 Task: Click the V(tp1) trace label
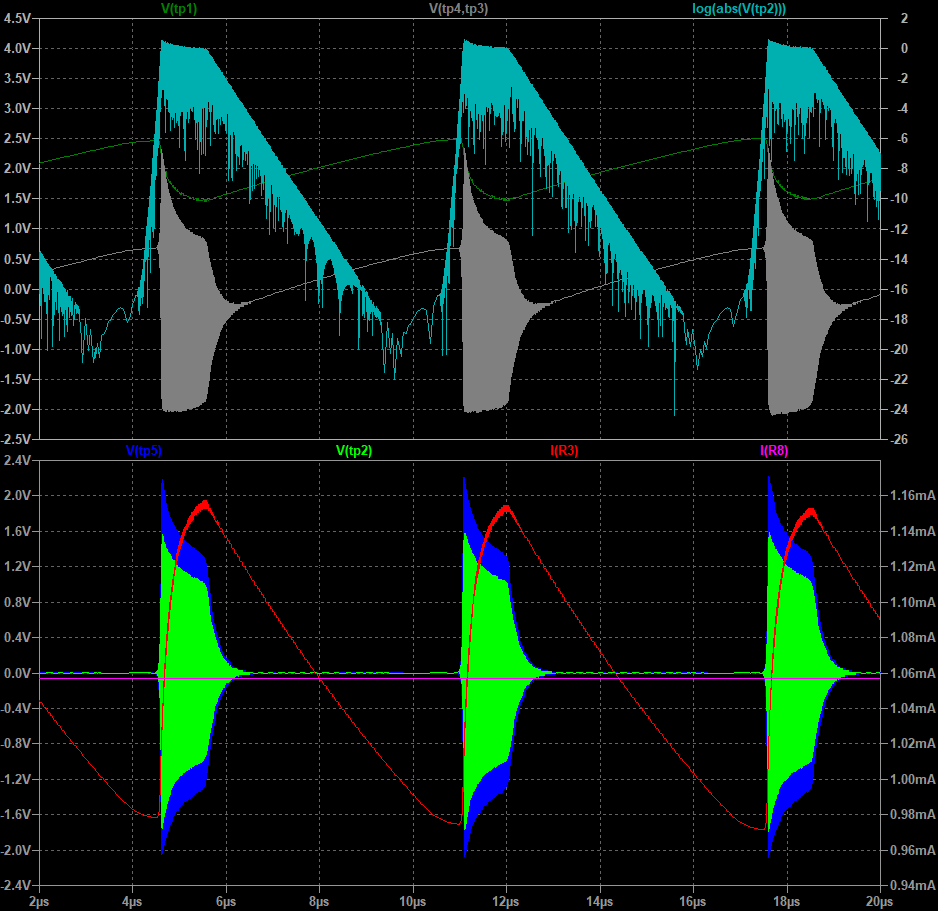[180, 9]
